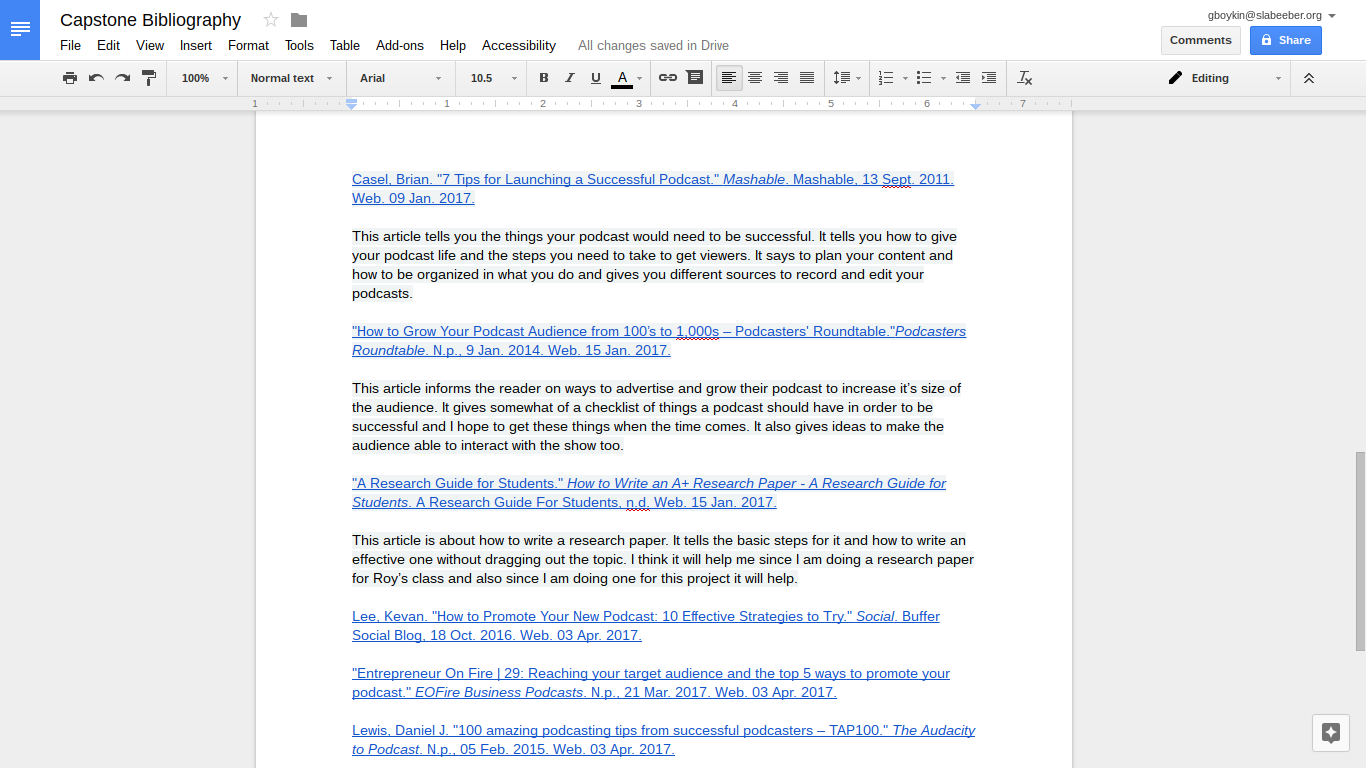
Task: Click the blue Share button
Action: pos(1285,40)
